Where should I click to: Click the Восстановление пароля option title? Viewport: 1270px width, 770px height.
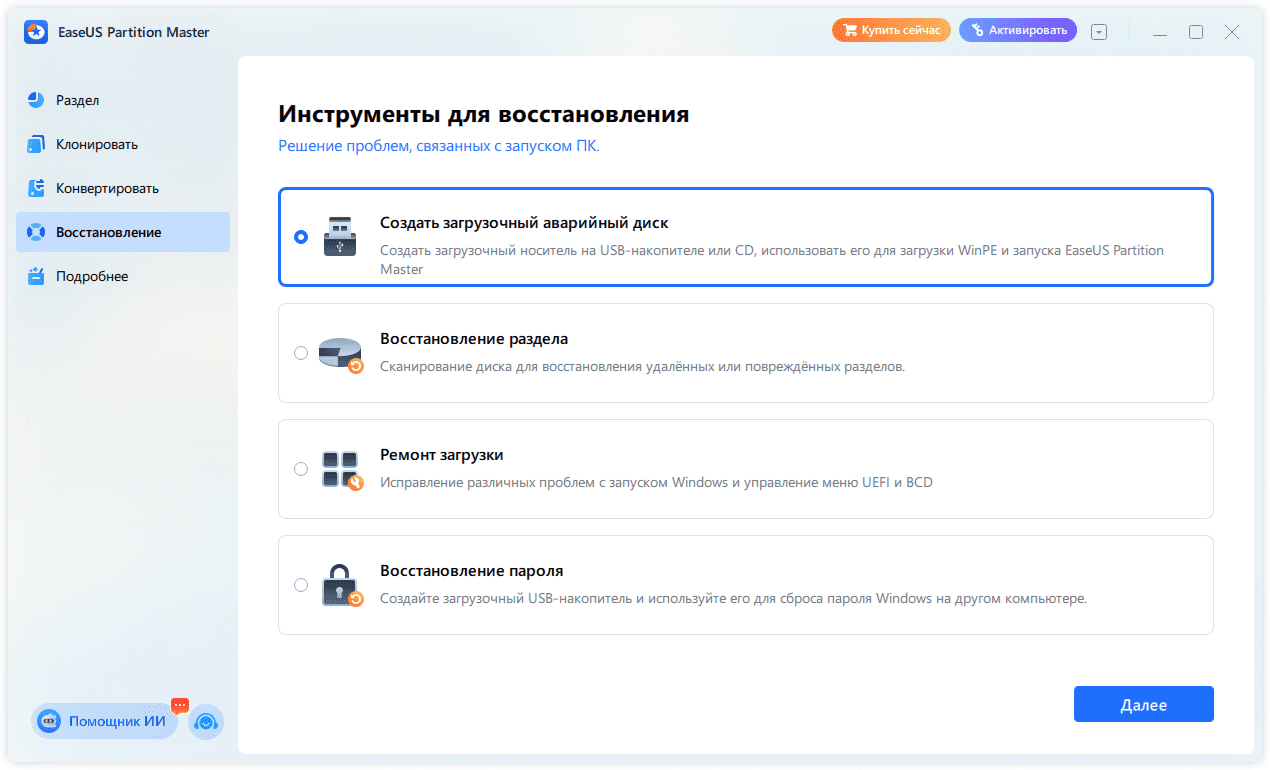tap(472, 571)
